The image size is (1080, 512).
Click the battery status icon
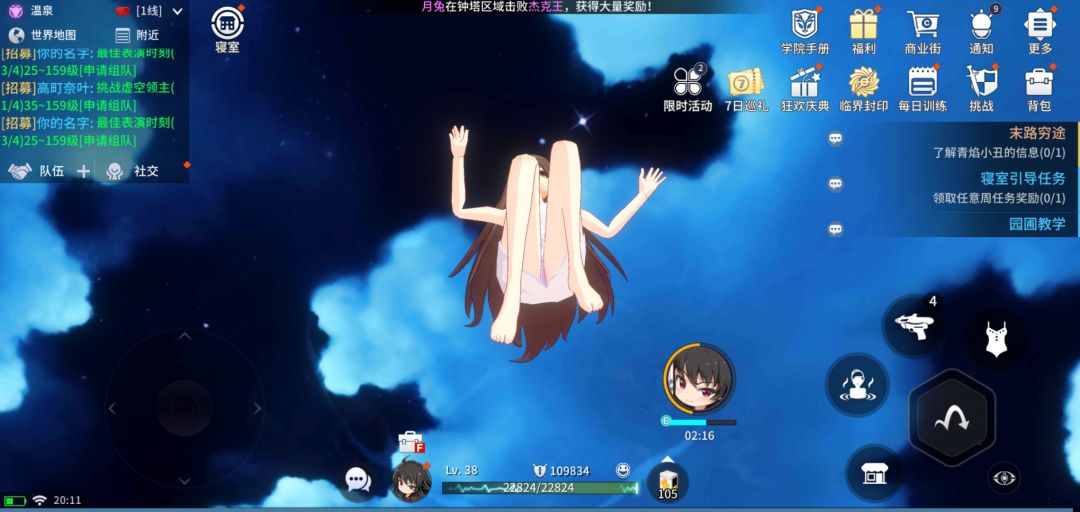tap(14, 500)
